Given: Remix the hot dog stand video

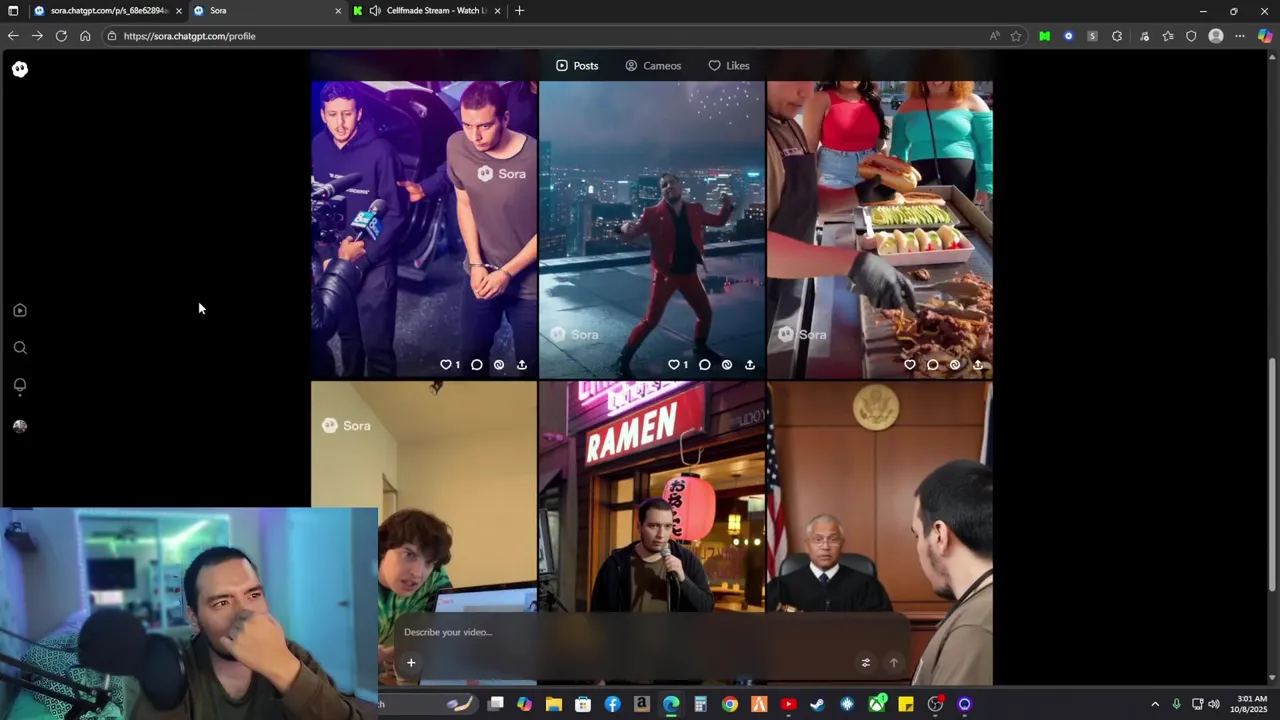Looking at the screenshot, I should tap(955, 365).
